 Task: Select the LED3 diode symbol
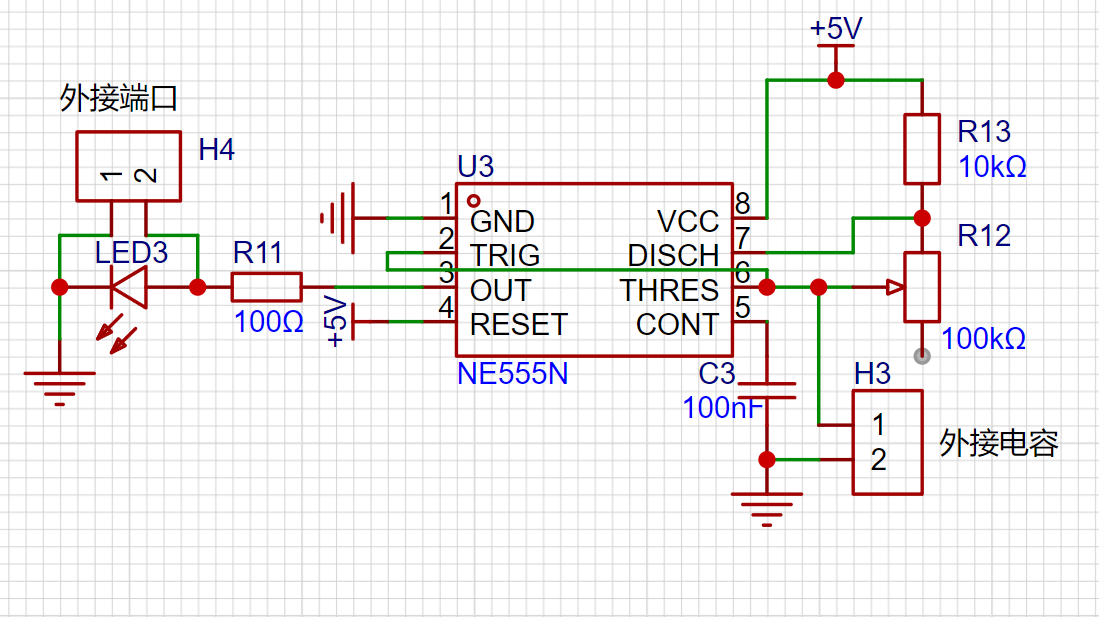(x=129, y=287)
